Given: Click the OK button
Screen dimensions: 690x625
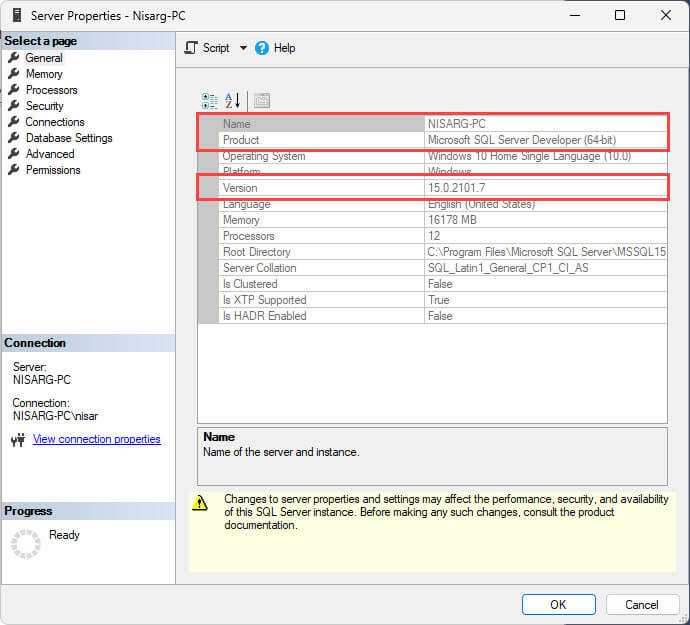Looking at the screenshot, I should [558, 604].
